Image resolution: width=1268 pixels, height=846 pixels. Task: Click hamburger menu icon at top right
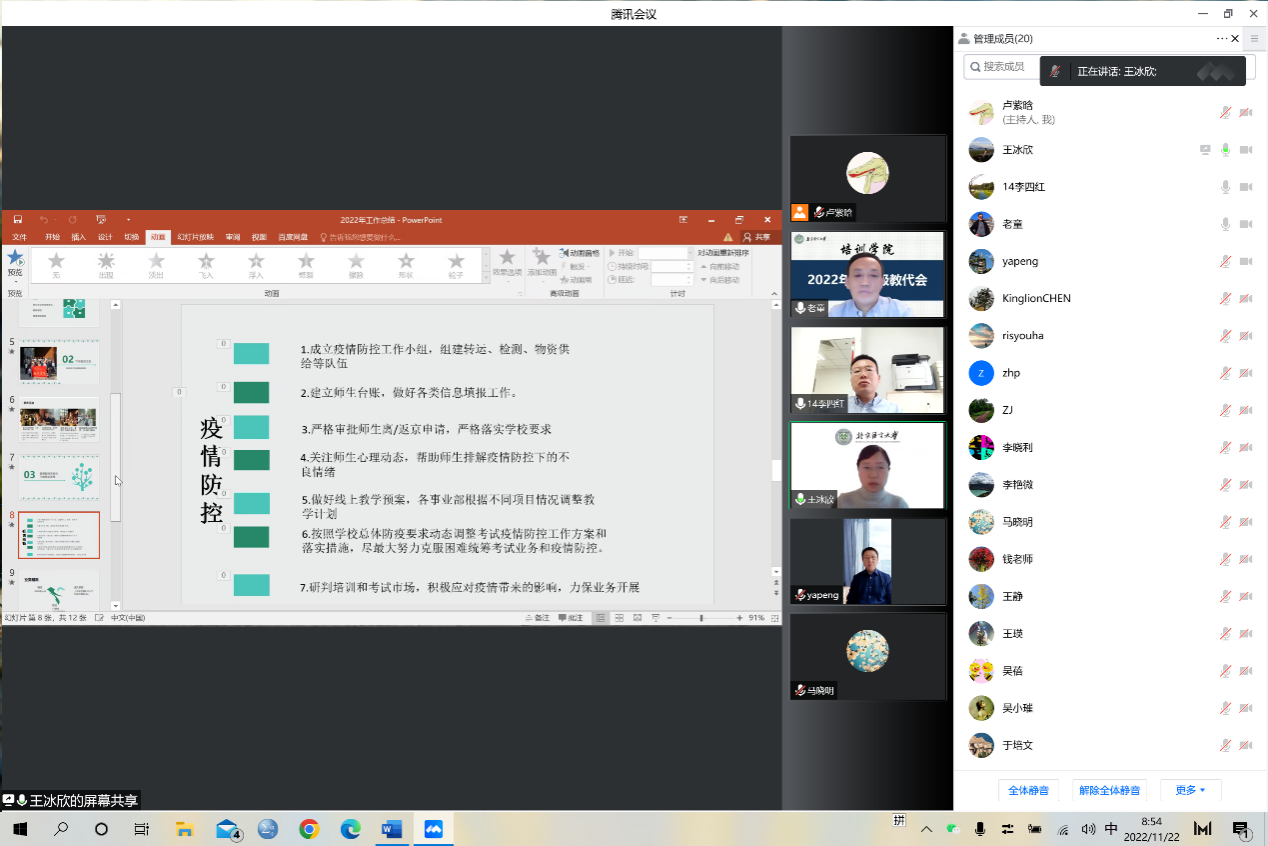[1255, 39]
